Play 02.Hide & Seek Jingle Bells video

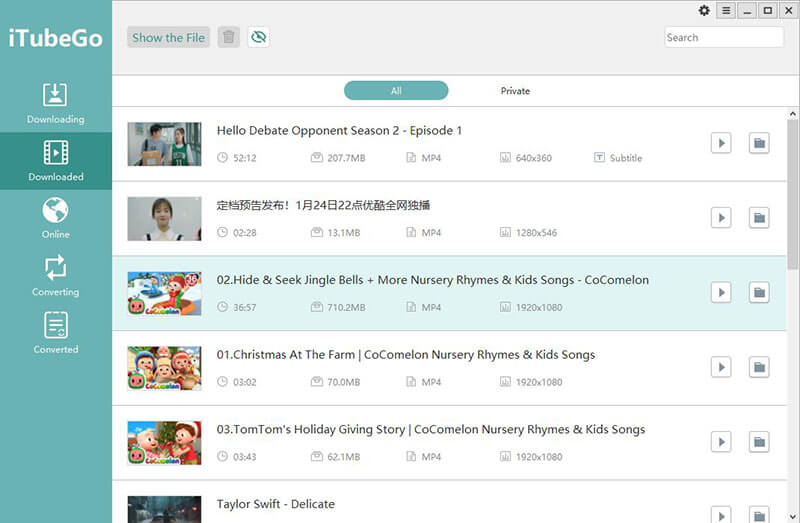click(721, 292)
